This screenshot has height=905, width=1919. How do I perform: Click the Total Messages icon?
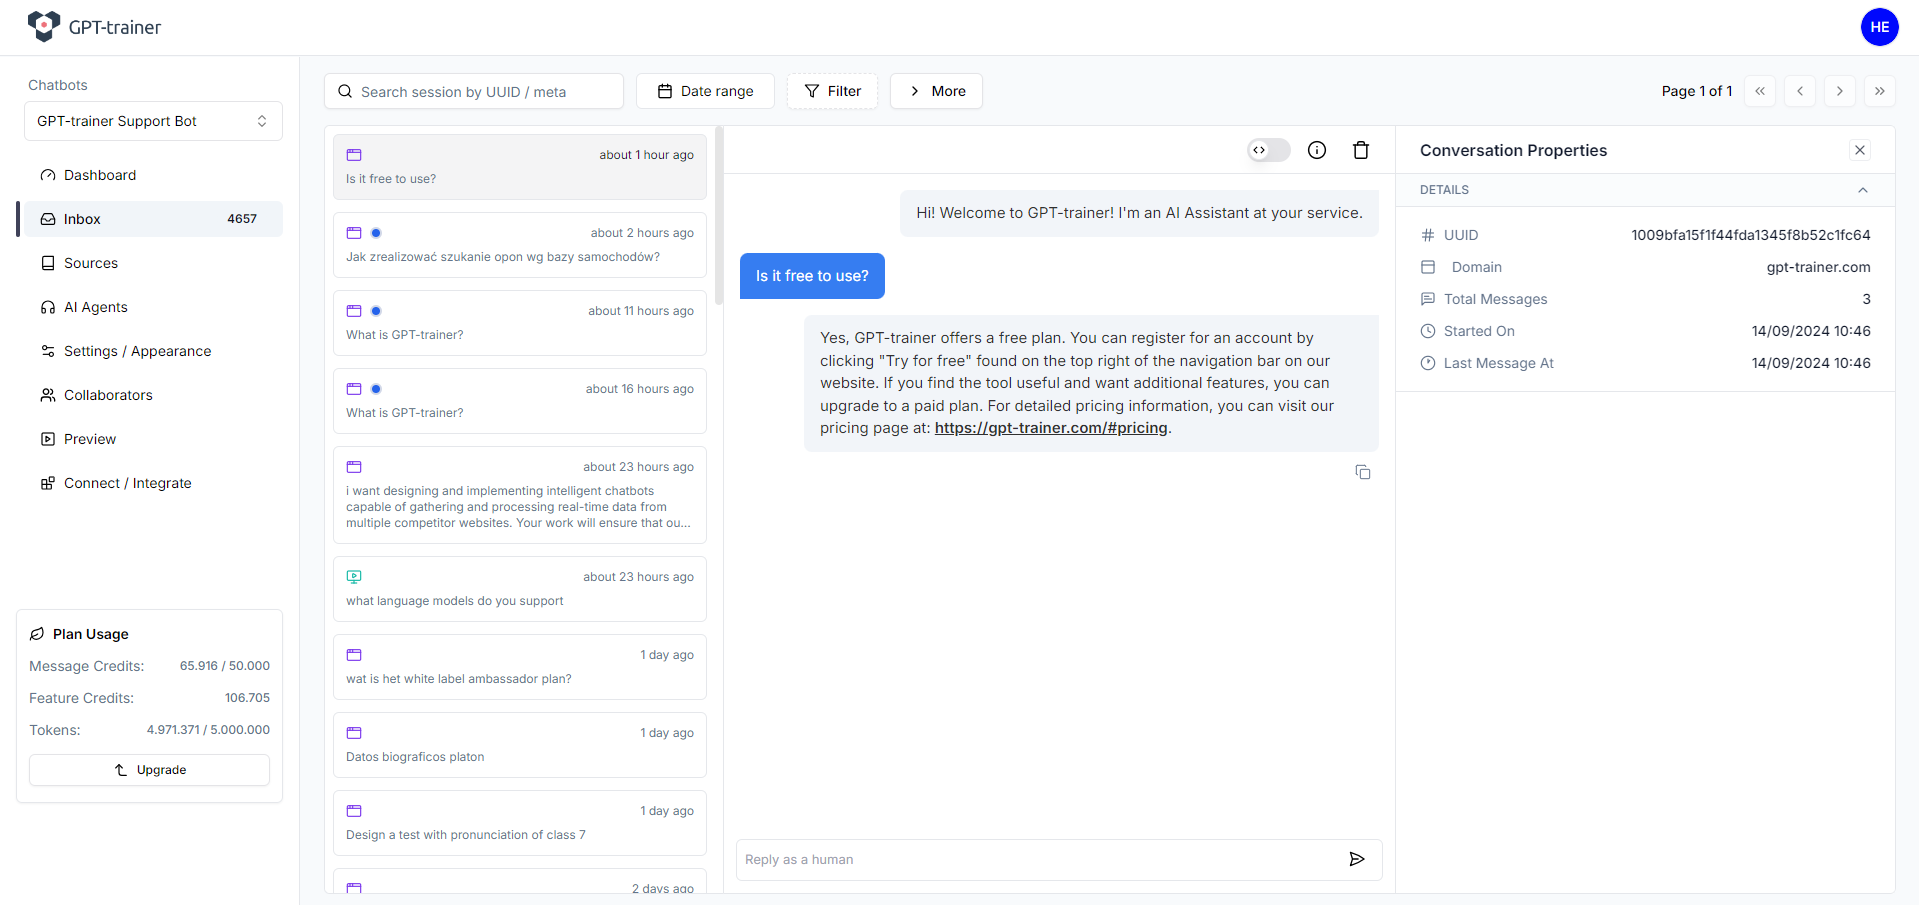pyautogui.click(x=1428, y=299)
